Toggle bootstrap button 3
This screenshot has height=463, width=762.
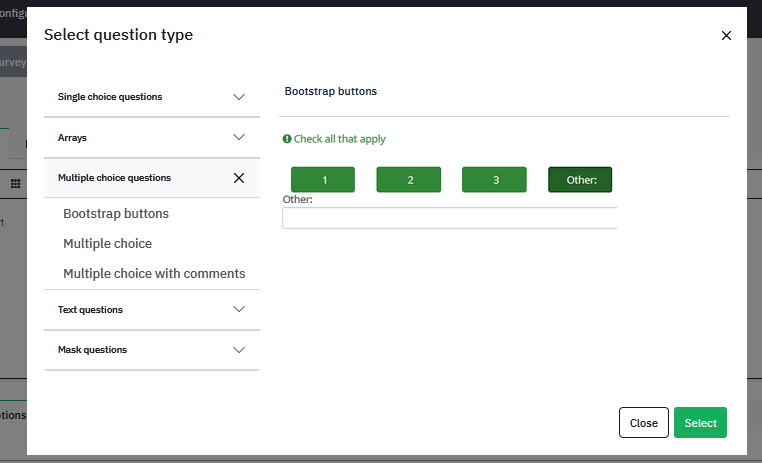pyautogui.click(x=494, y=180)
